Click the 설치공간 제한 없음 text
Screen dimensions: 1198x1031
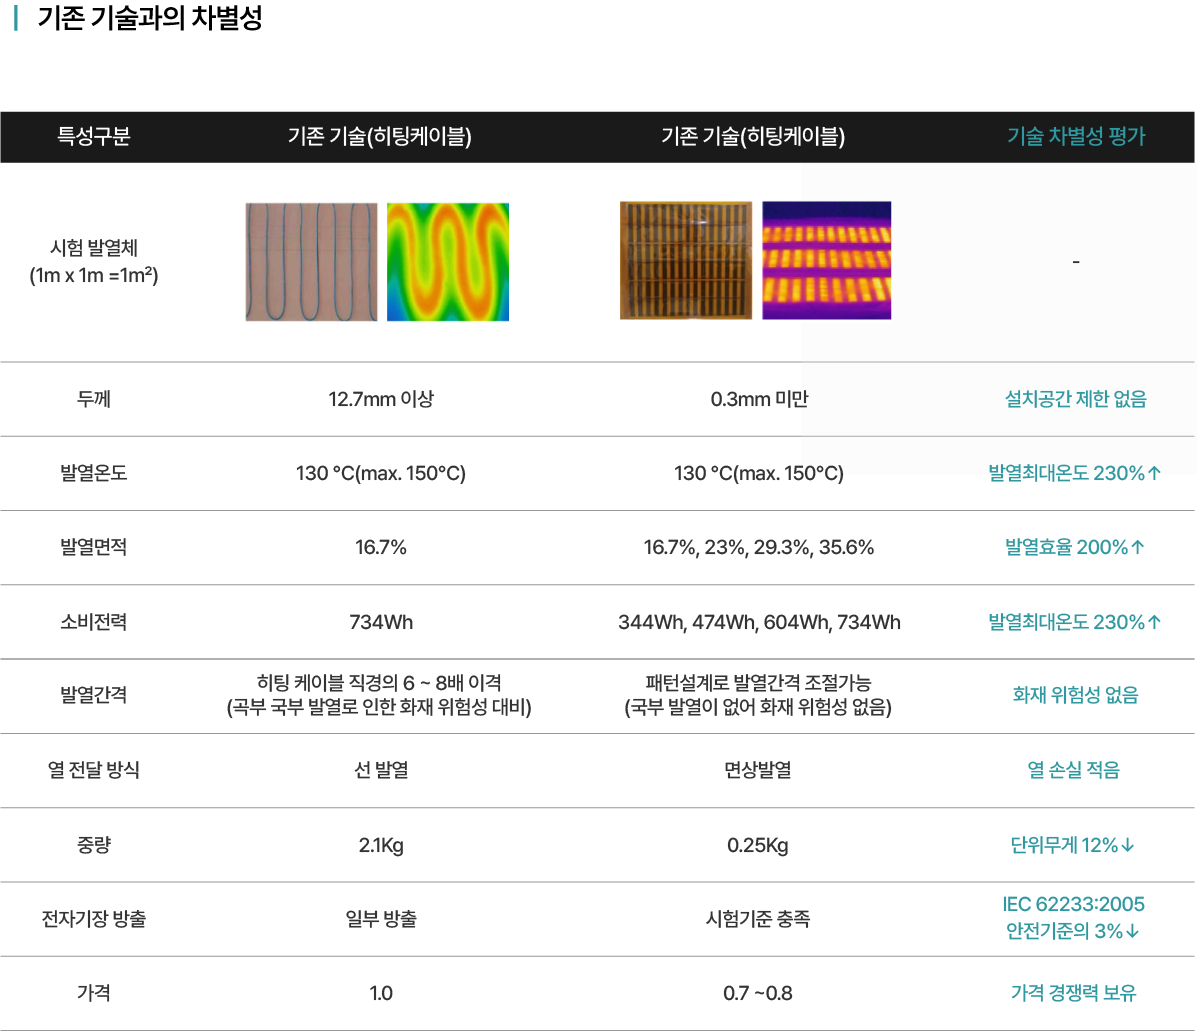coord(1075,400)
